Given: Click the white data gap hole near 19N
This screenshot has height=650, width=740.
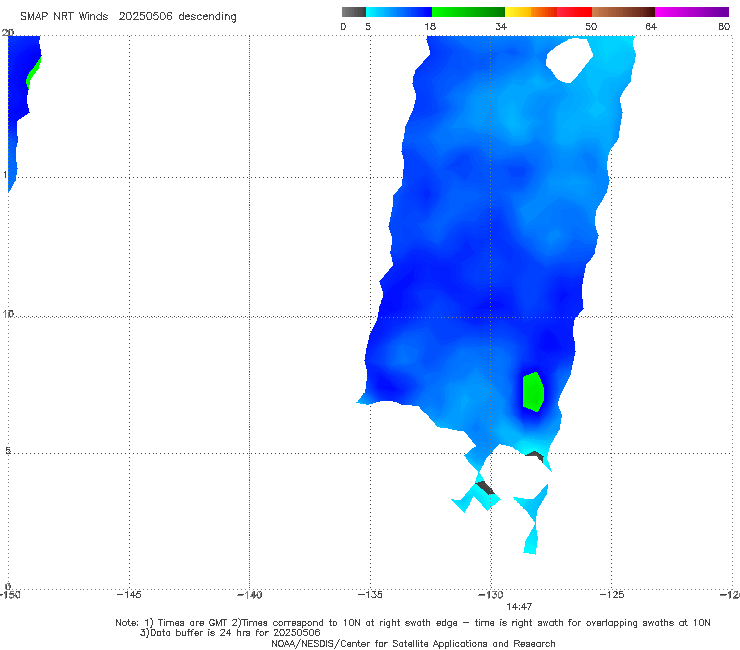Looking at the screenshot, I should 569,60.
